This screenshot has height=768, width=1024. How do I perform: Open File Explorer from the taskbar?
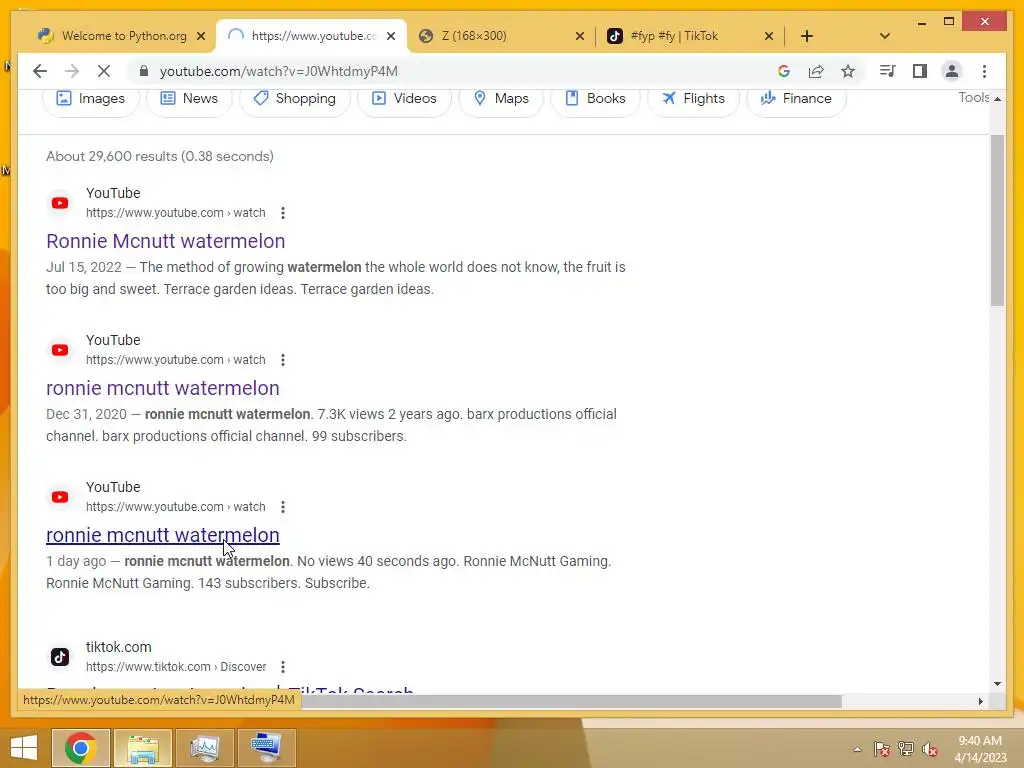click(x=143, y=748)
